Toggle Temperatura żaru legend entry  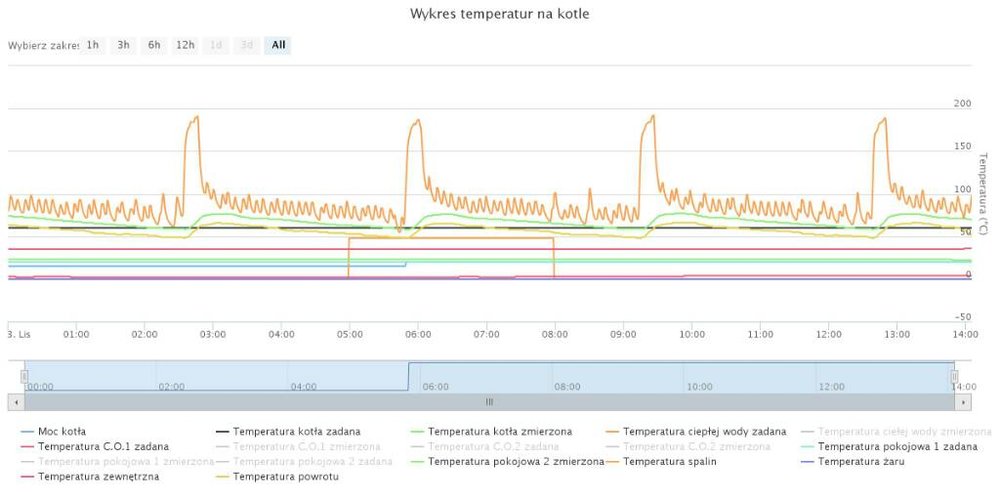[856, 461]
